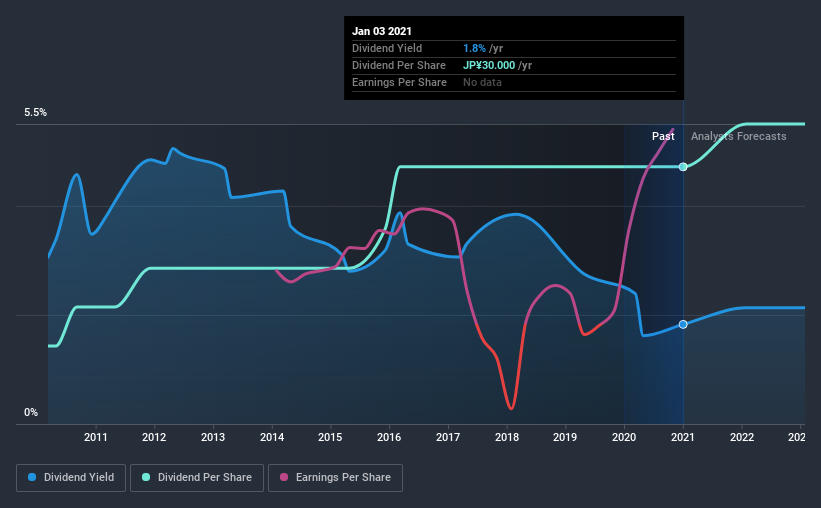Click the Analysts Forecasts section label
The height and width of the screenshot is (508, 821).
(x=738, y=136)
